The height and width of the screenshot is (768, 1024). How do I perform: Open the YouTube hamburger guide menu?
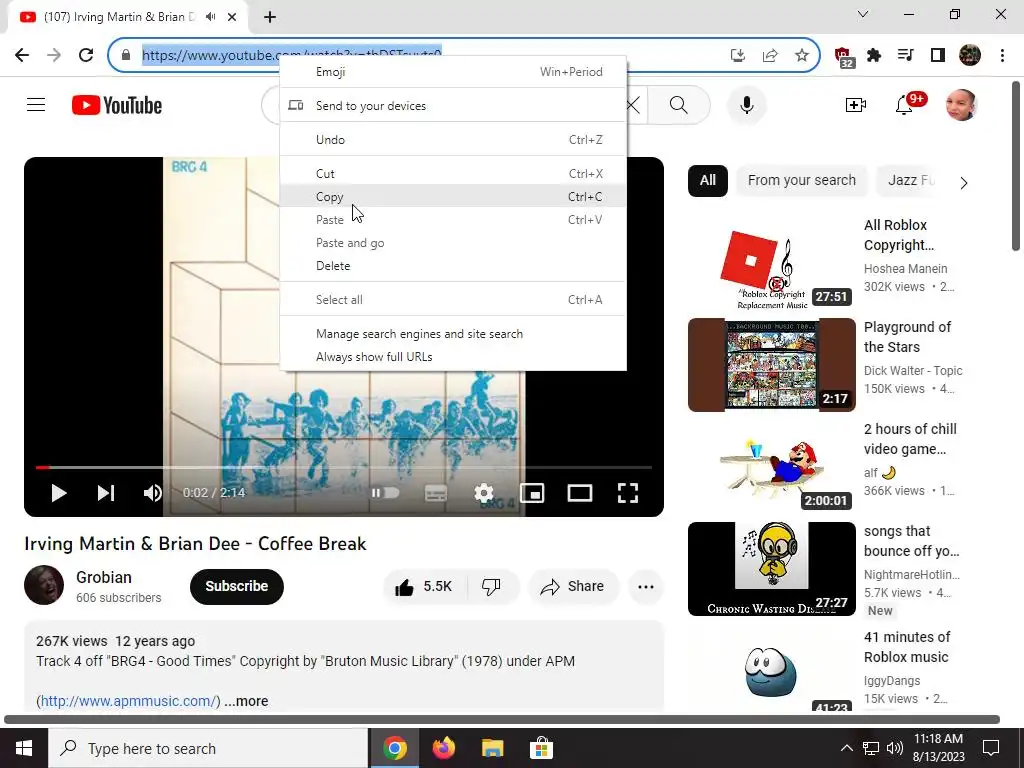(x=36, y=104)
